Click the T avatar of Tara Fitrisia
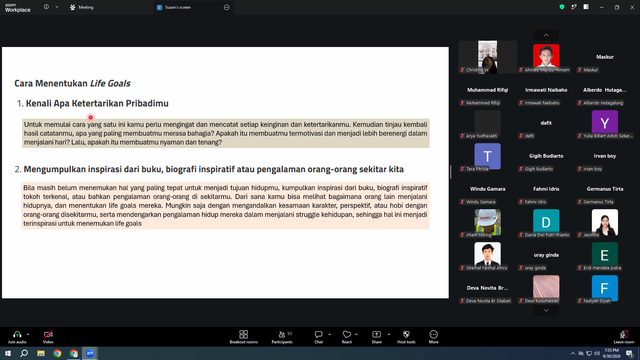The width and height of the screenshot is (640, 360). pos(488,156)
